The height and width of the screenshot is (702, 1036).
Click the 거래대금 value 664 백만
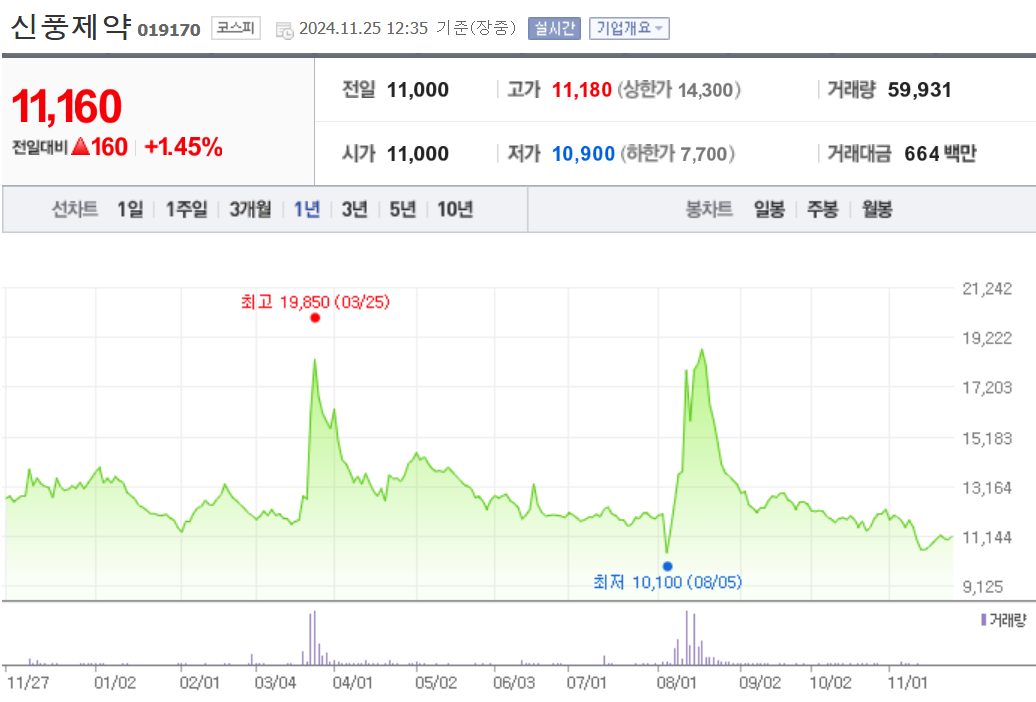(940, 154)
